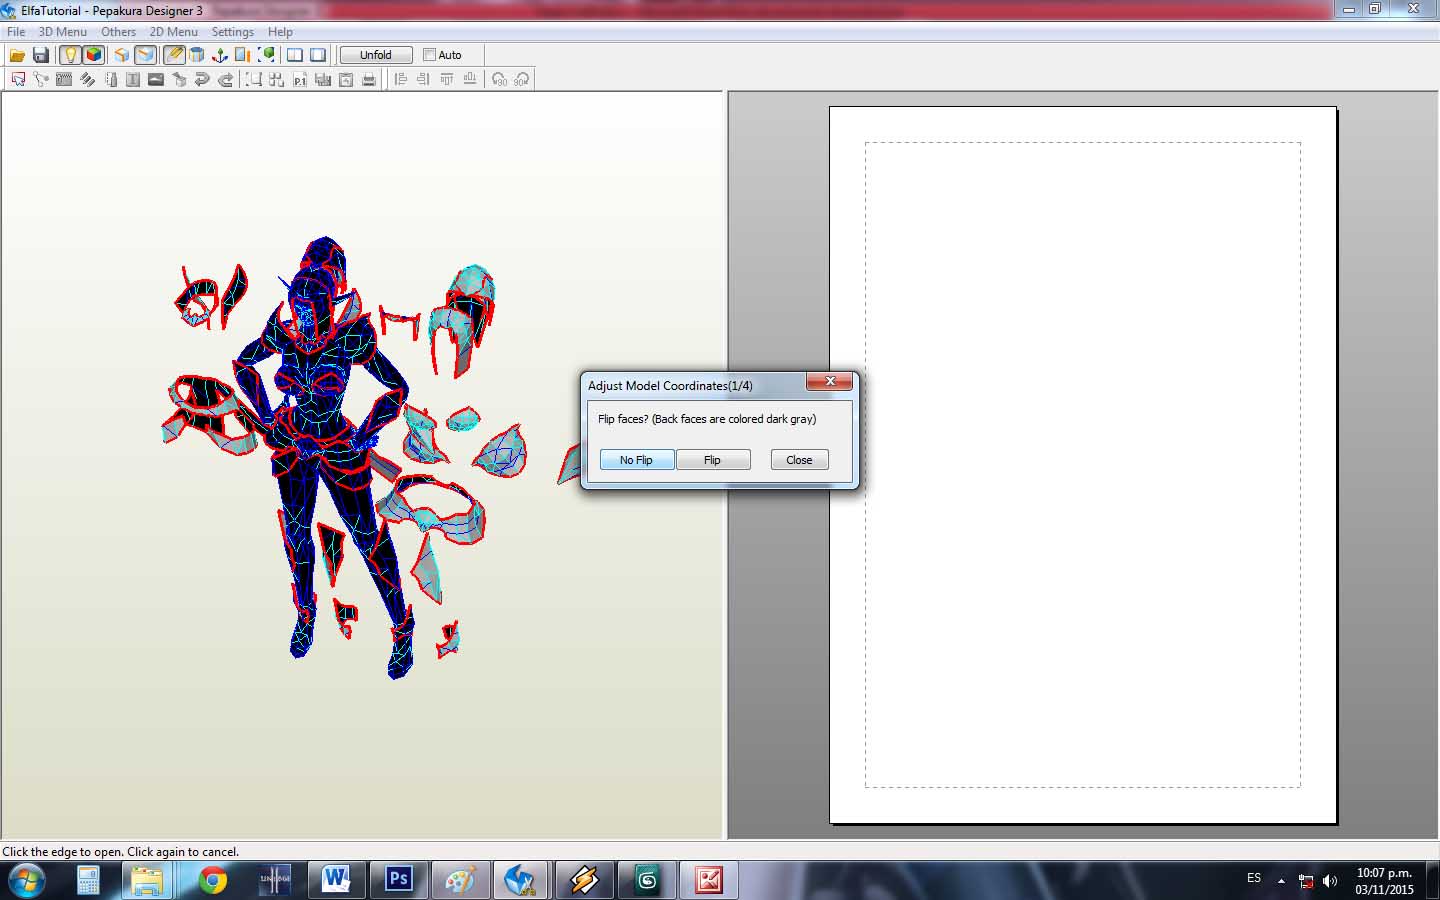Click the first rotate 90 degrees icon
The height and width of the screenshot is (900, 1440).
point(499,79)
